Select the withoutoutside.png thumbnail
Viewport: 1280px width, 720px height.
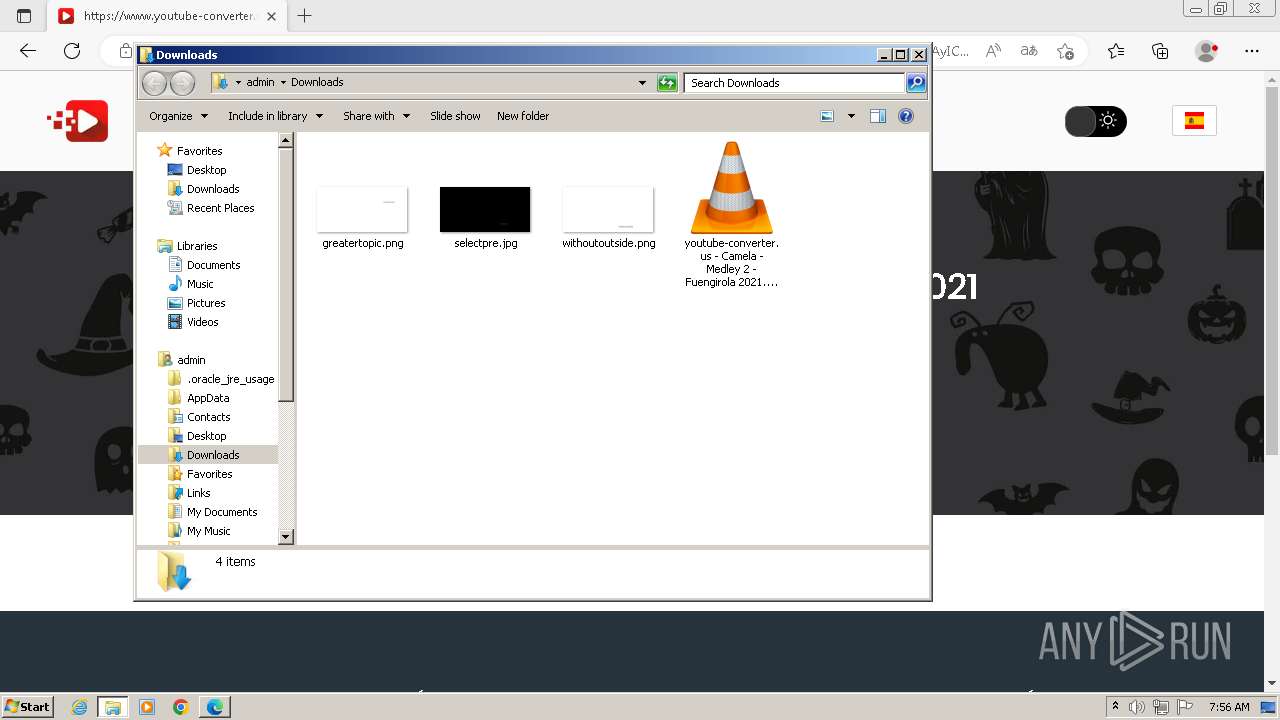[x=608, y=209]
